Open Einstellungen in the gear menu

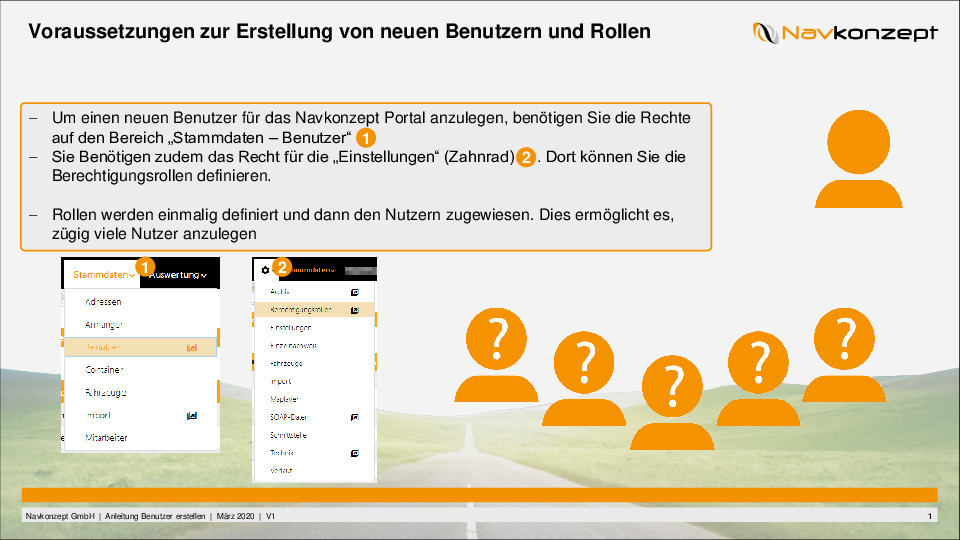tap(291, 328)
